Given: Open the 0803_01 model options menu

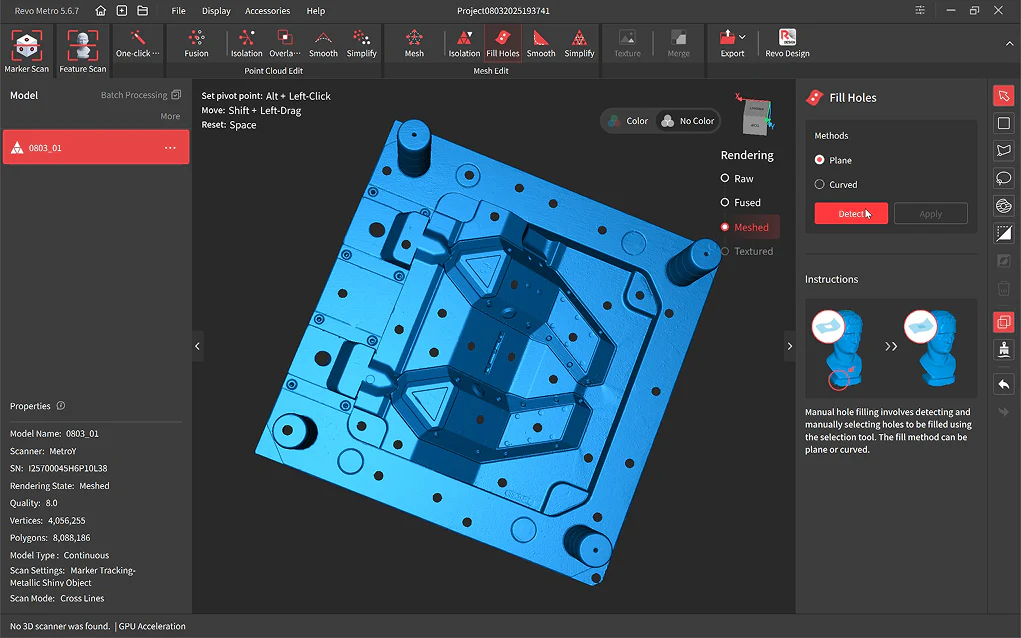Looking at the screenshot, I should [x=170, y=148].
